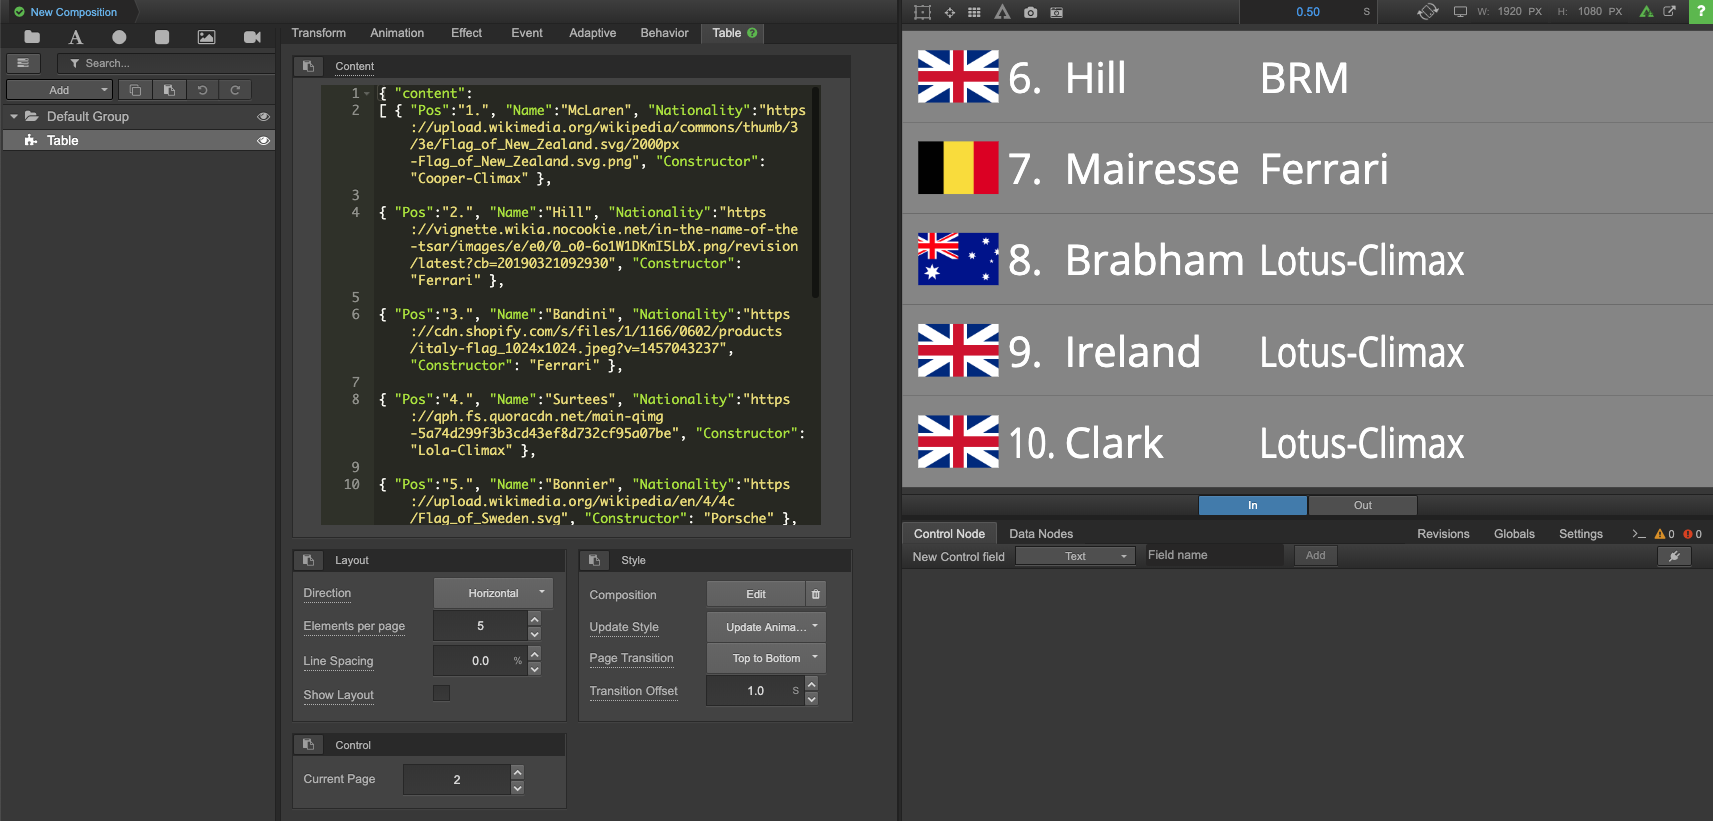Click the move/center crosshair icon
Viewport: 1713px width, 821px height.
(949, 12)
